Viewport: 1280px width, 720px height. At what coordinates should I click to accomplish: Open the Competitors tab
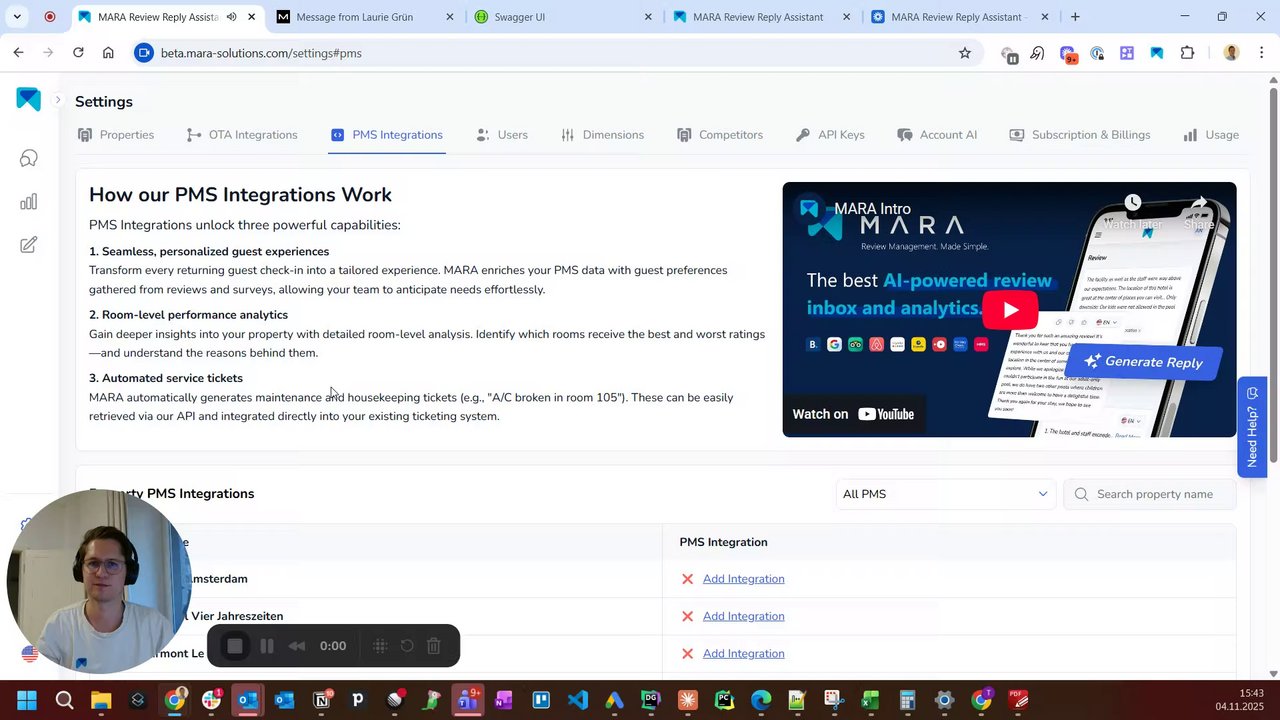(x=720, y=135)
